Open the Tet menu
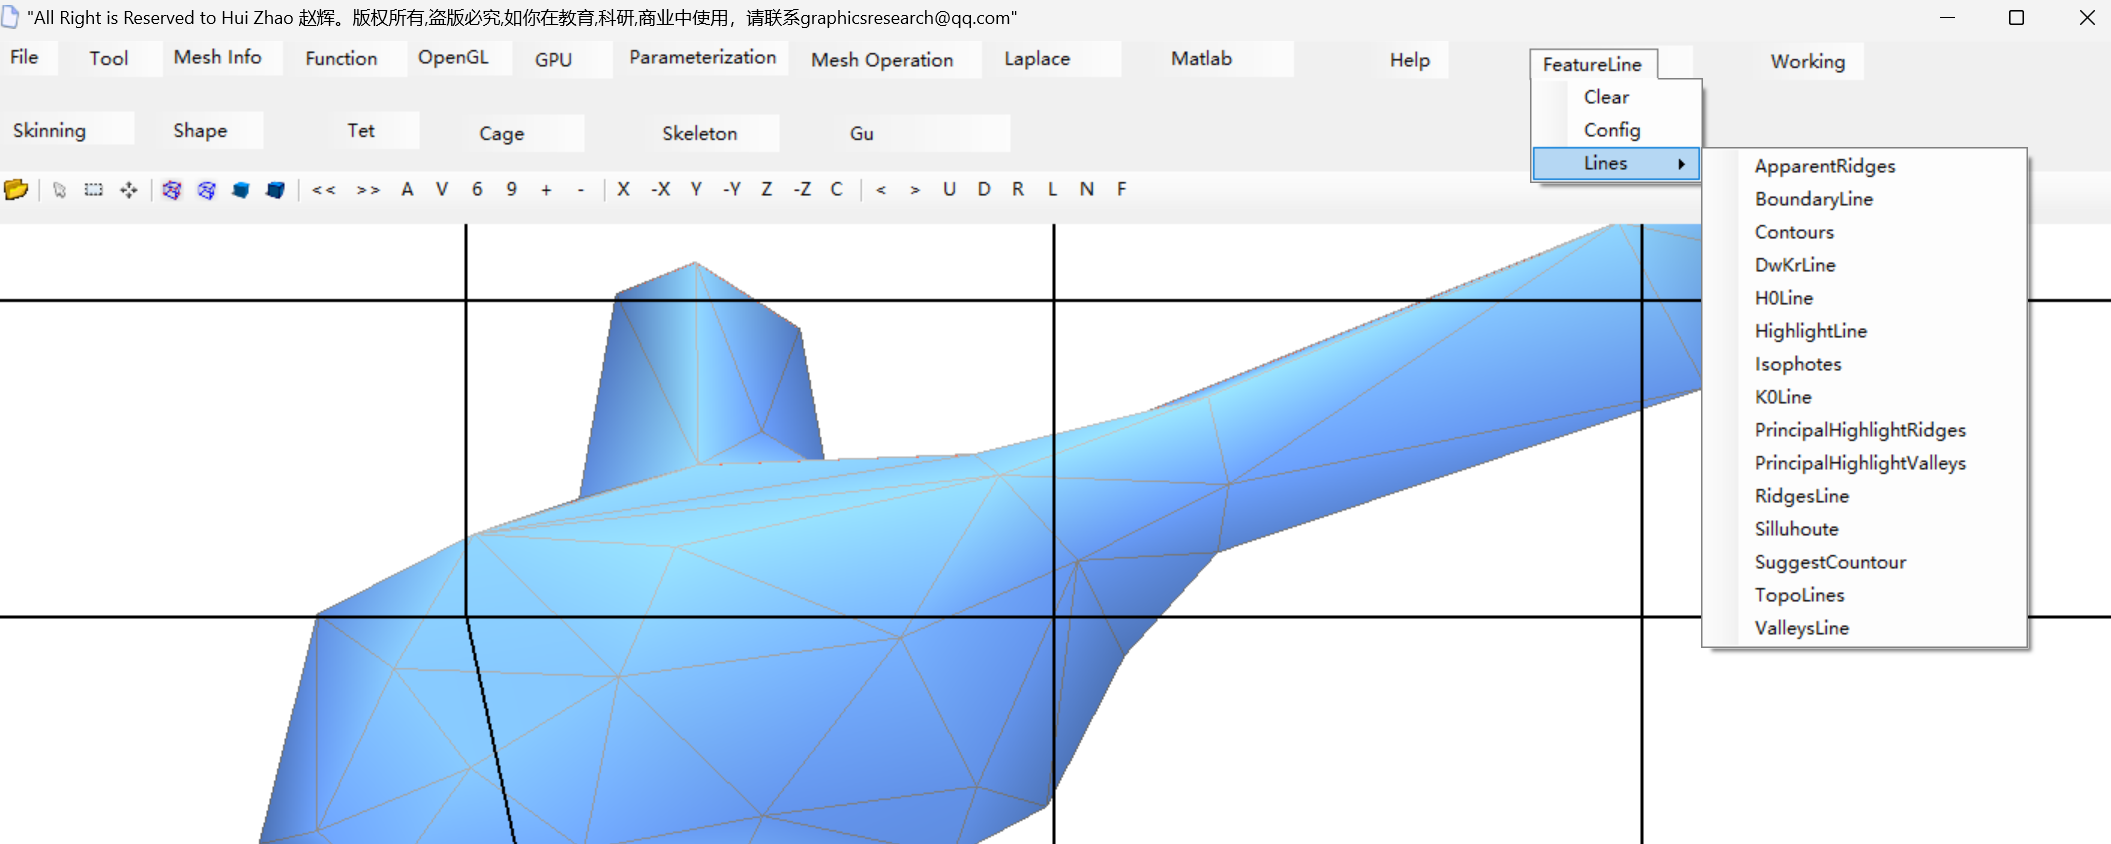This screenshot has width=2111, height=844. tap(361, 130)
